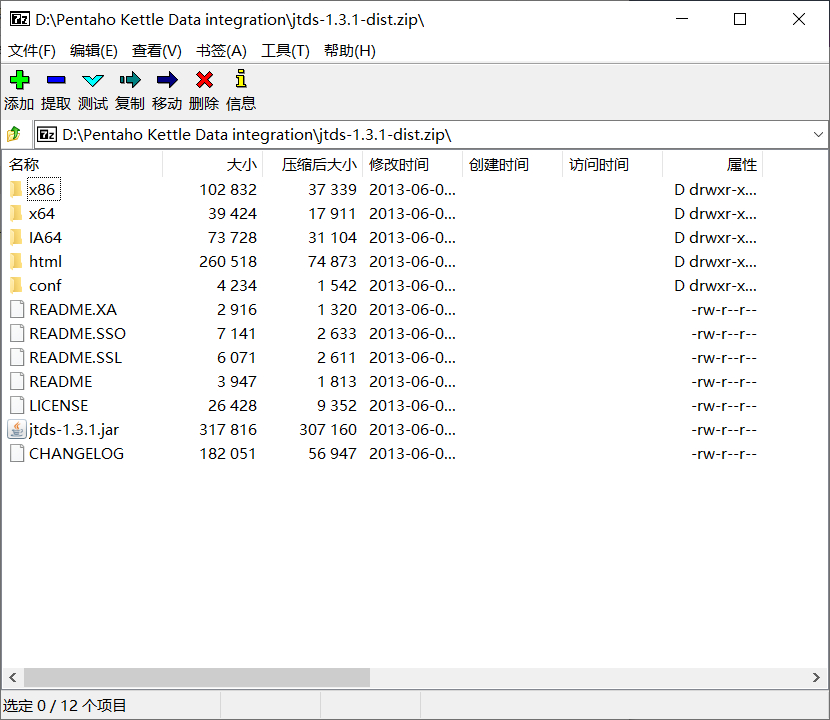Select the jtds-1.3.1.jar file icon
The image size is (830, 720).
(x=17, y=430)
